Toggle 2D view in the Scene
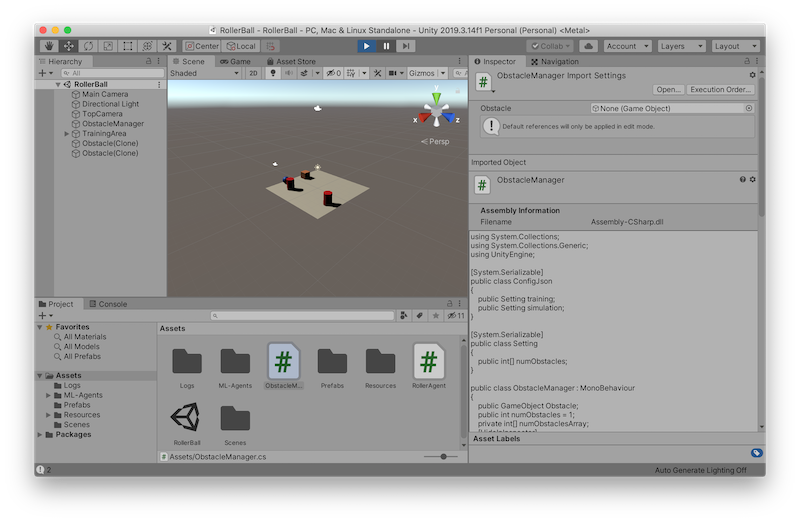 point(253,73)
